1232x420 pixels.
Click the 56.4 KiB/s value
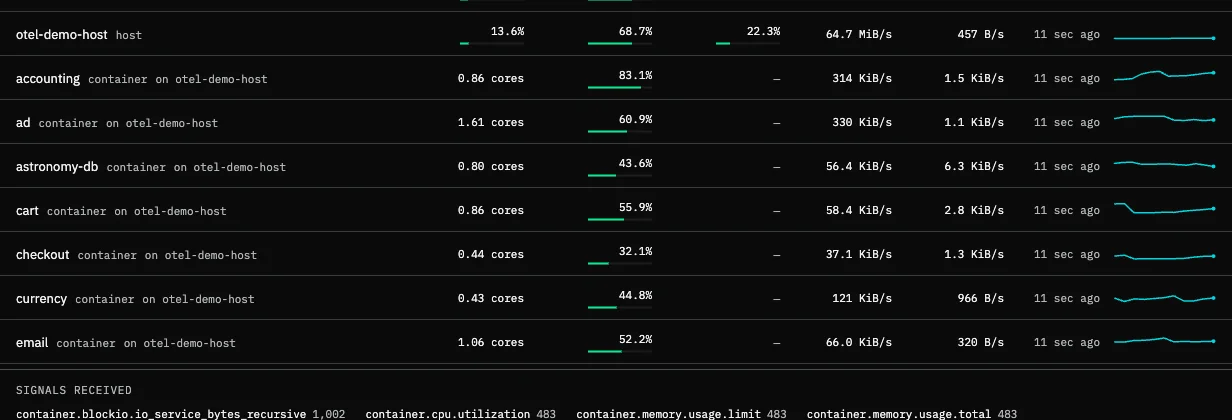[859, 166]
